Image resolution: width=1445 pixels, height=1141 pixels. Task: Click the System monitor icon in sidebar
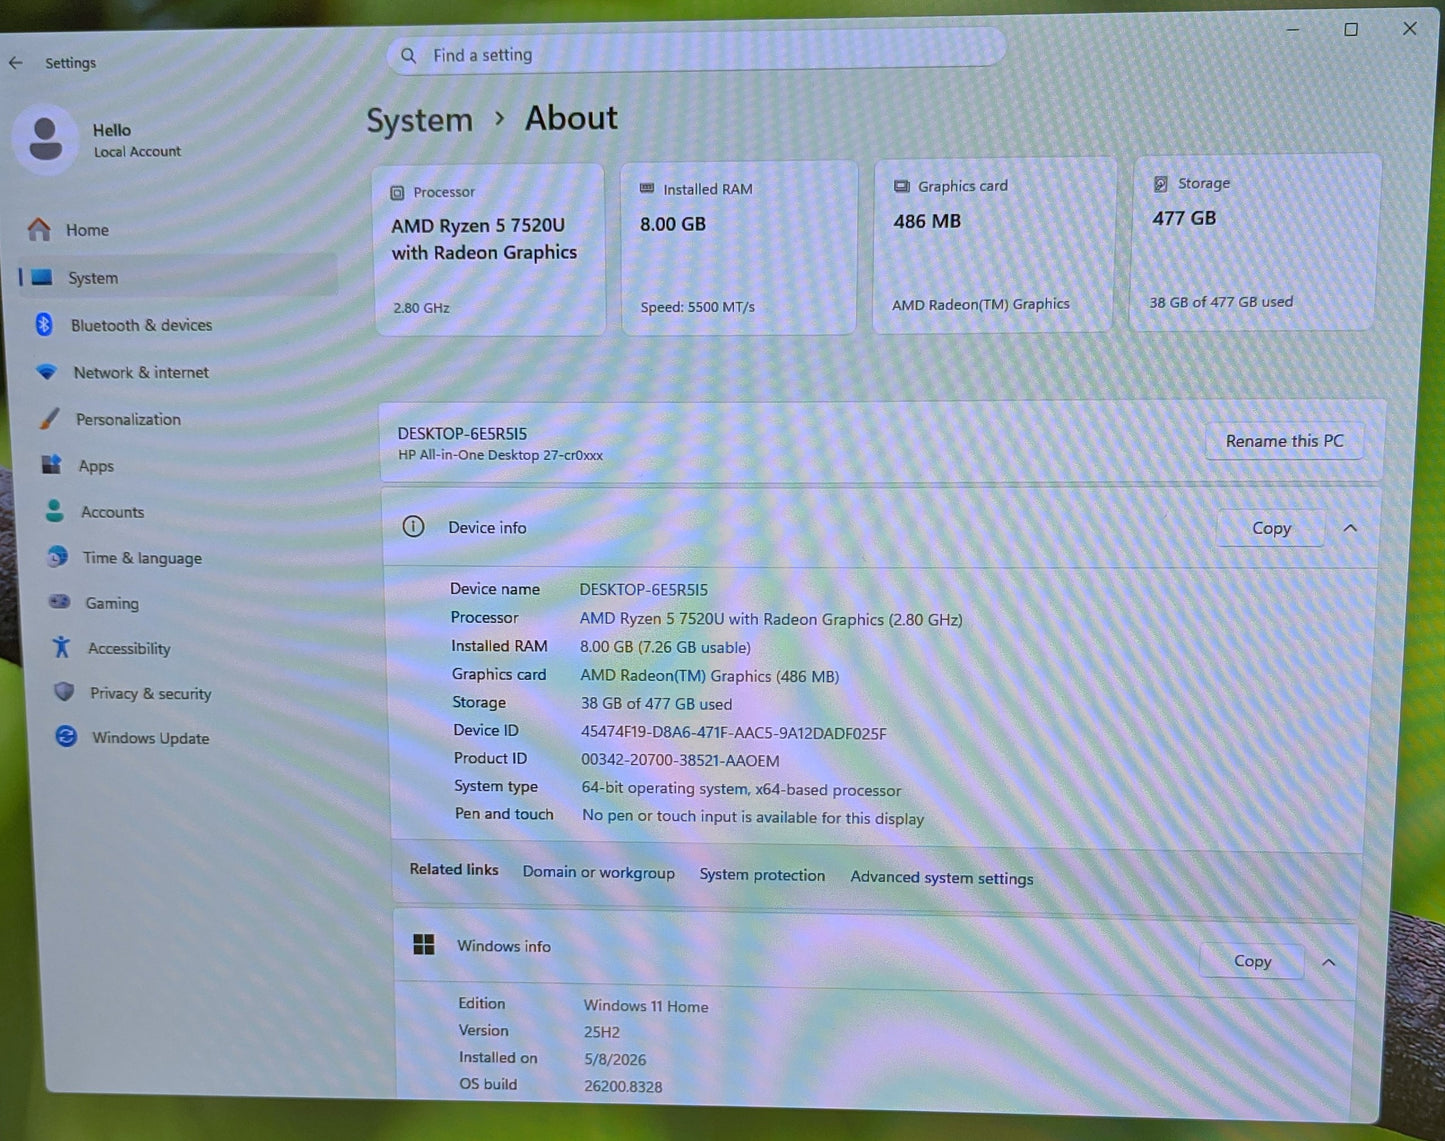[42, 277]
